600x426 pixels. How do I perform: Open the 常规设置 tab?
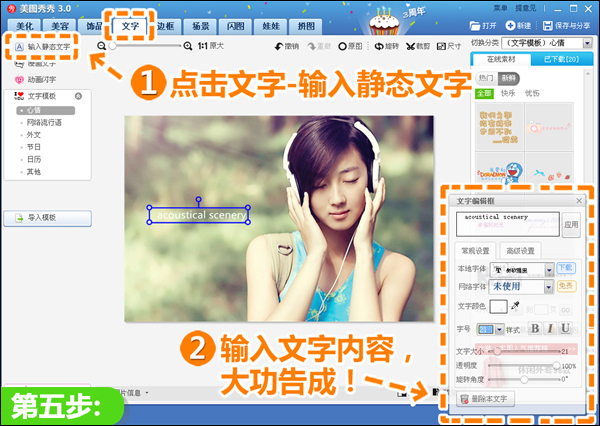pyautogui.click(x=475, y=251)
